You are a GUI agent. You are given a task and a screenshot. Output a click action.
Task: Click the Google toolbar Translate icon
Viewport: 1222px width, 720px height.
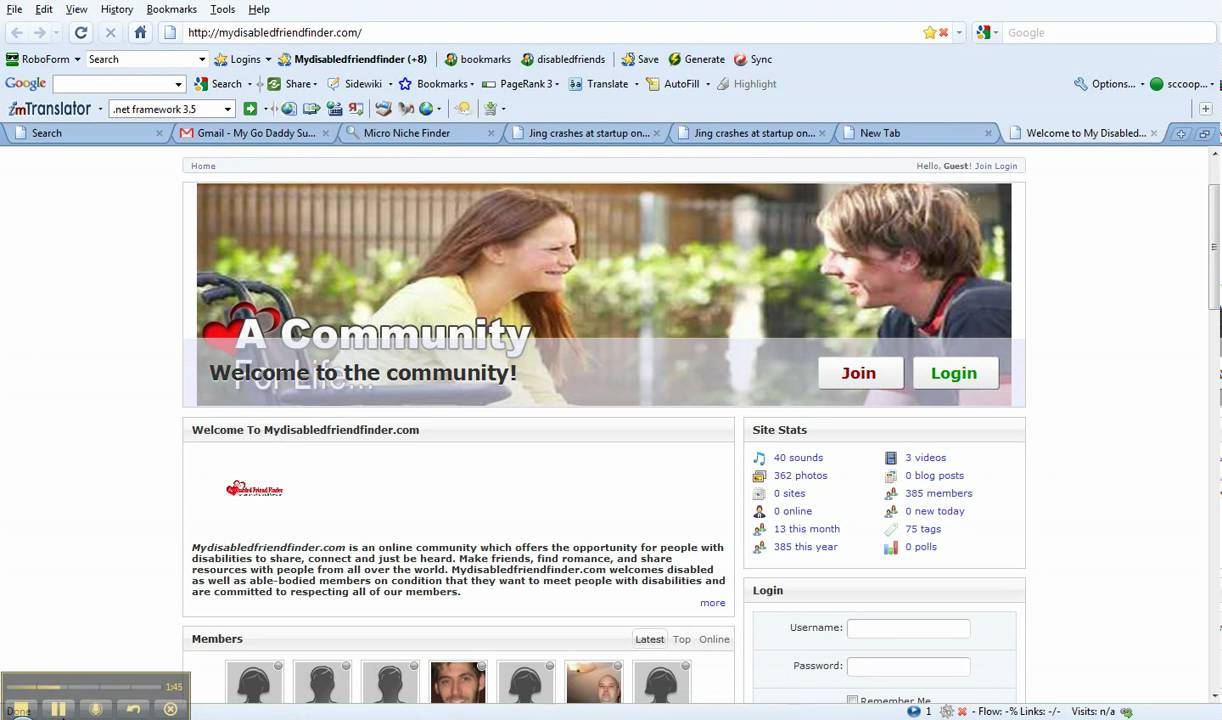[x=576, y=84]
